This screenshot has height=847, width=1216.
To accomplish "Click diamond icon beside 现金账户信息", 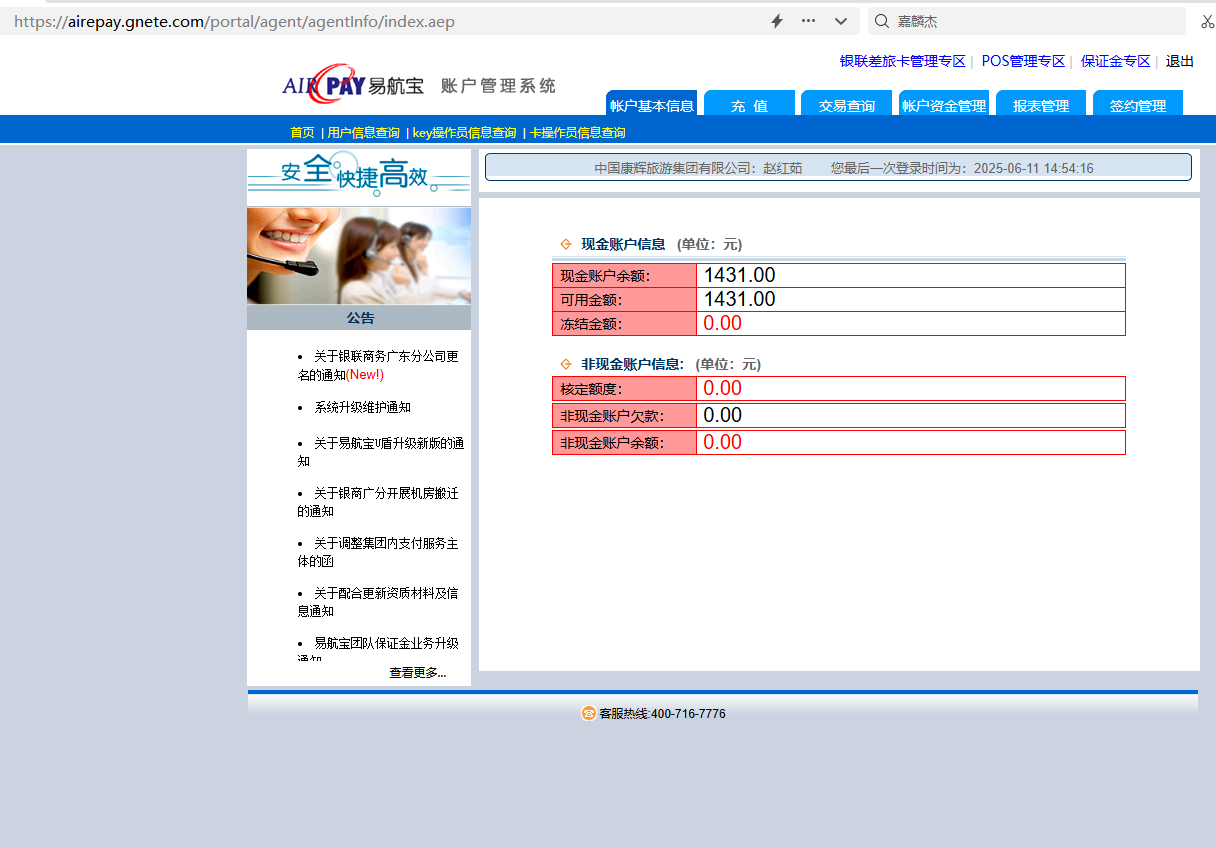I will [566, 244].
